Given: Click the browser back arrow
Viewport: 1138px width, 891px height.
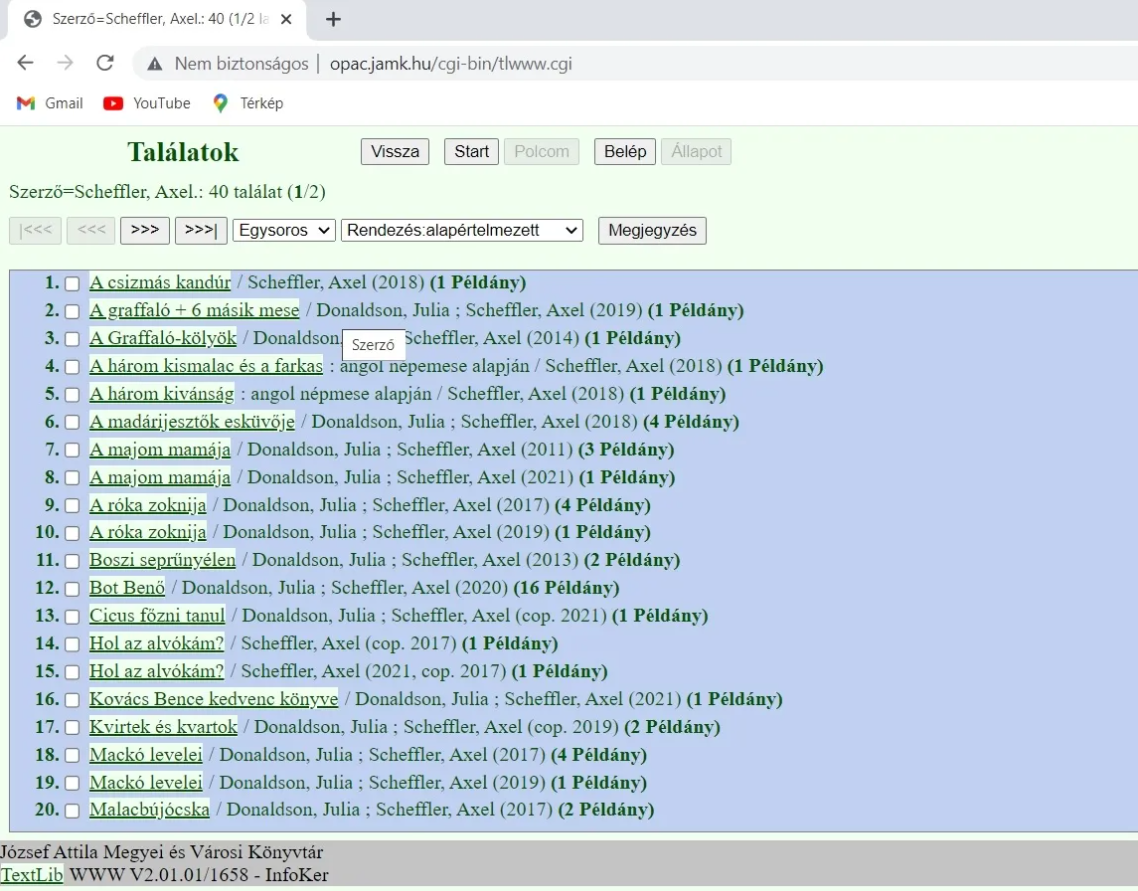Looking at the screenshot, I should (x=25, y=64).
